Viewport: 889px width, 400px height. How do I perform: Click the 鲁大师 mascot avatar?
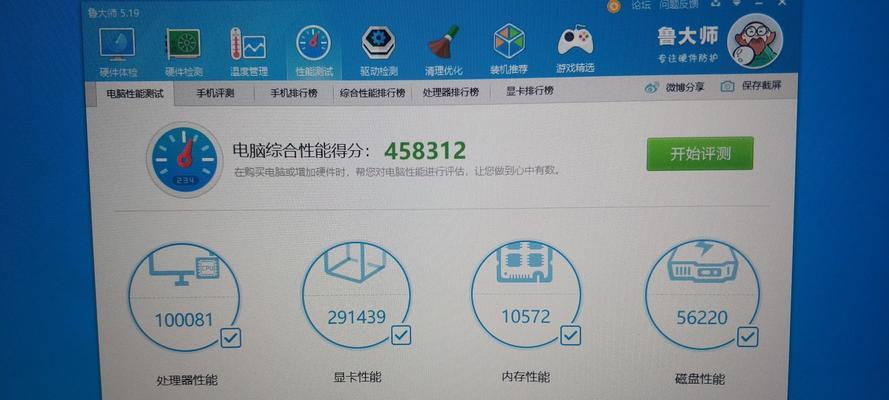[x=755, y=40]
